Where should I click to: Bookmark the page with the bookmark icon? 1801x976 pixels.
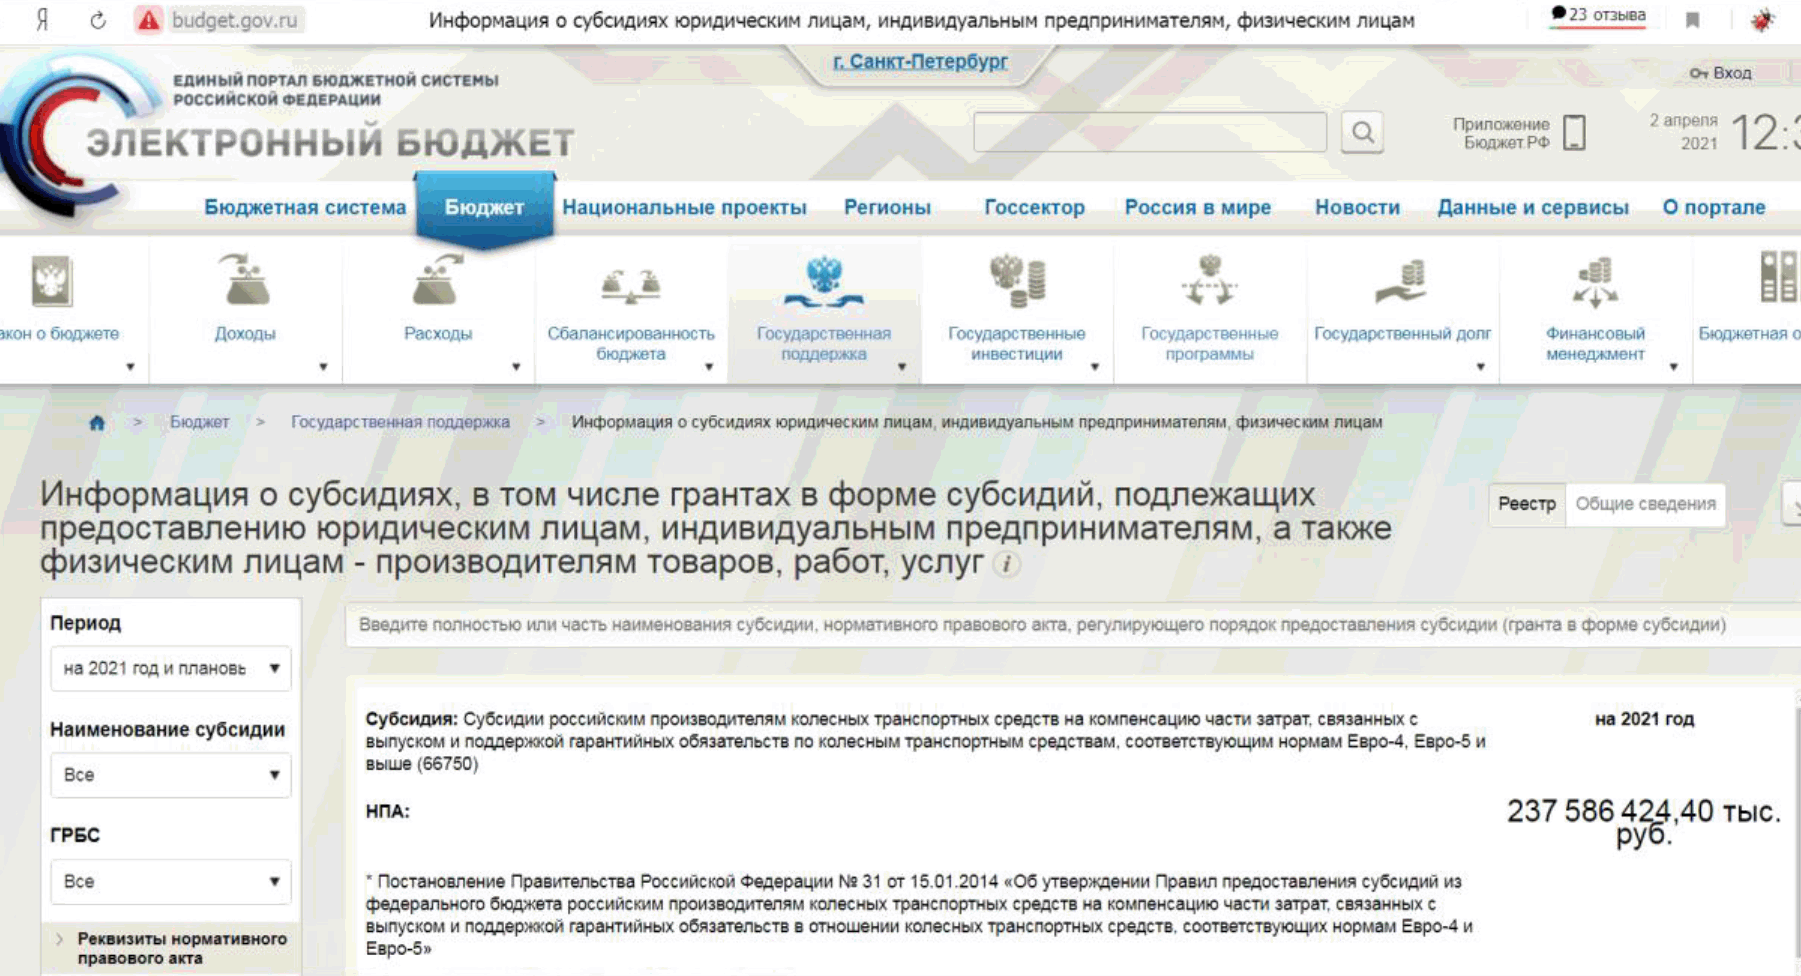point(1693,20)
